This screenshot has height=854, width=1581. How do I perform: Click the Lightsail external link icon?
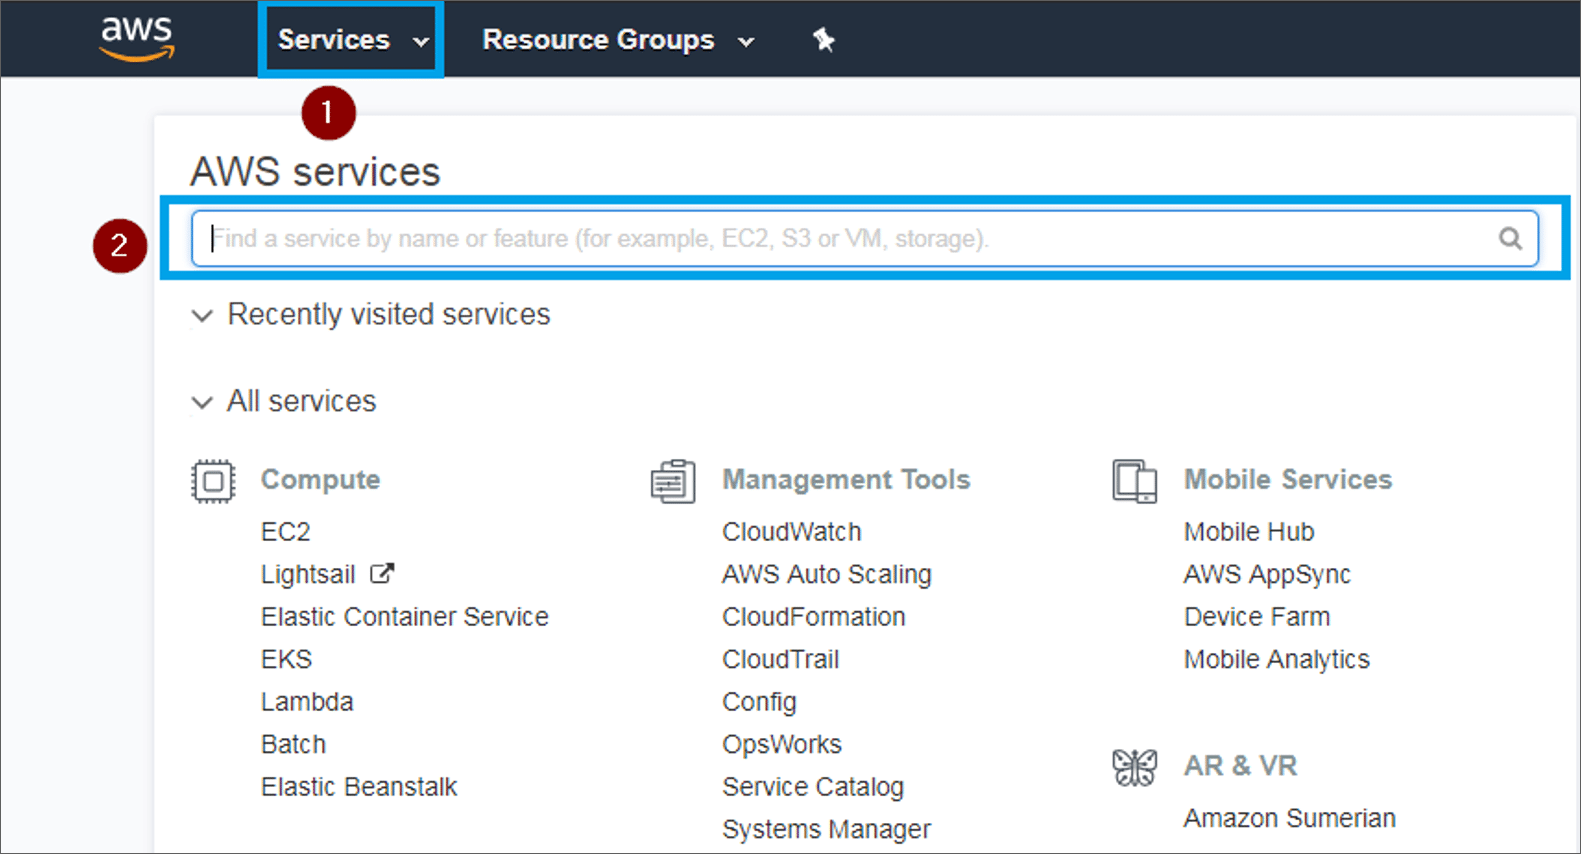382,574
